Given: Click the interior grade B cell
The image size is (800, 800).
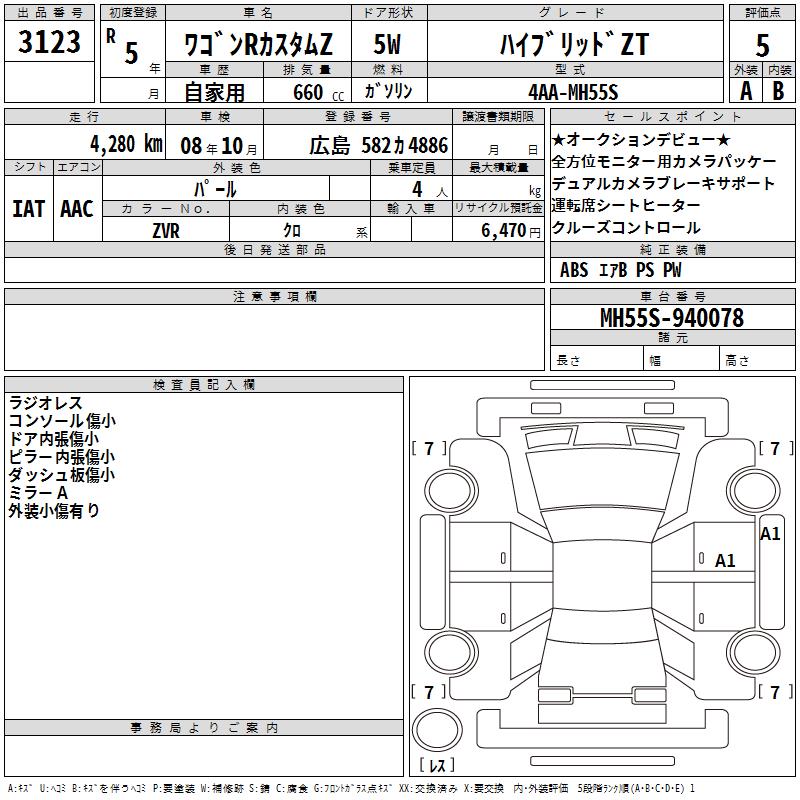Looking at the screenshot, I should (x=779, y=91).
